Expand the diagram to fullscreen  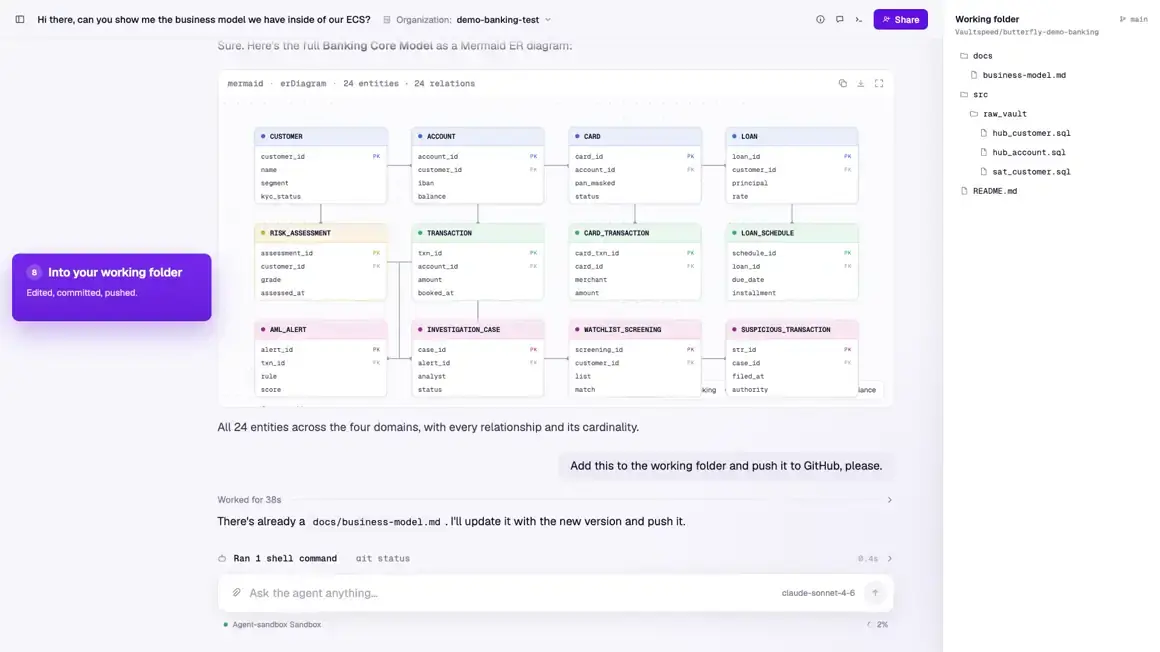point(879,84)
